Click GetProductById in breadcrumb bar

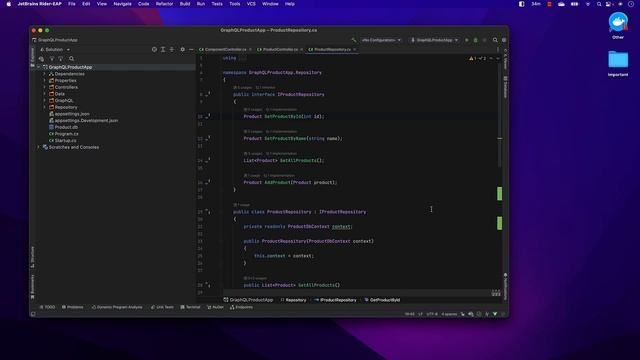click(x=382, y=300)
